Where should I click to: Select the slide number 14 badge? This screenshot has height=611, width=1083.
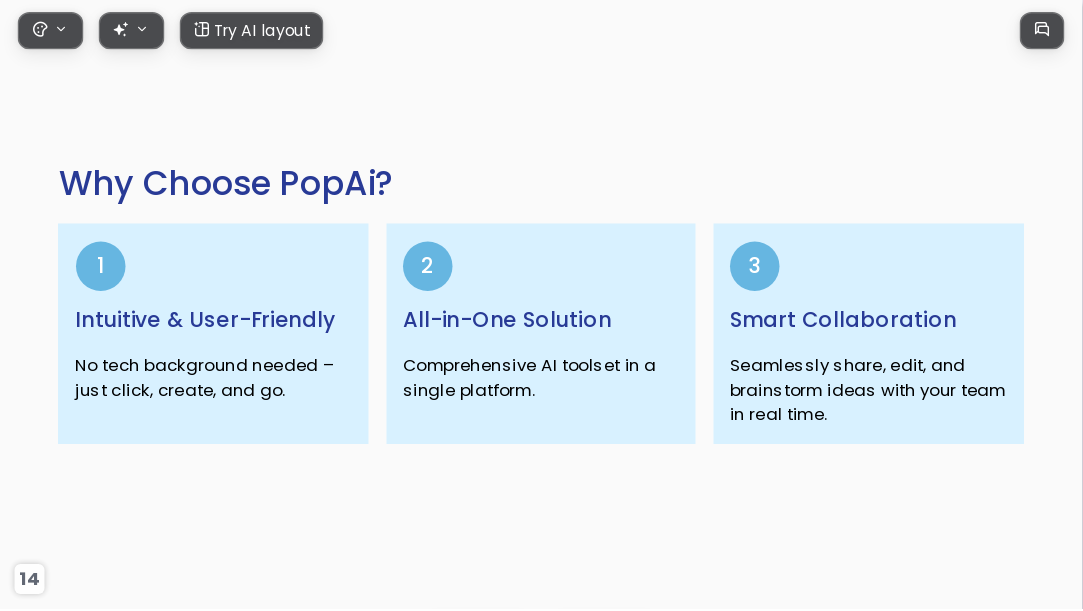(x=29, y=579)
